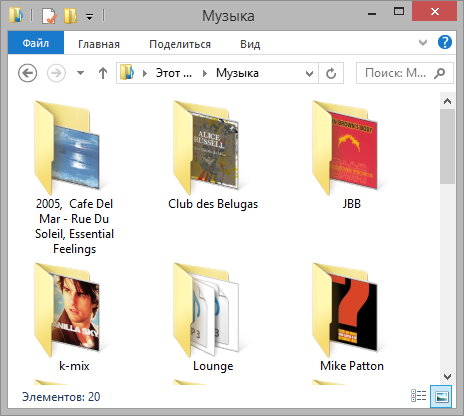This screenshot has width=464, height=416.
Task: Click the 'Mike Patton' folder name label
Action: click(x=352, y=366)
